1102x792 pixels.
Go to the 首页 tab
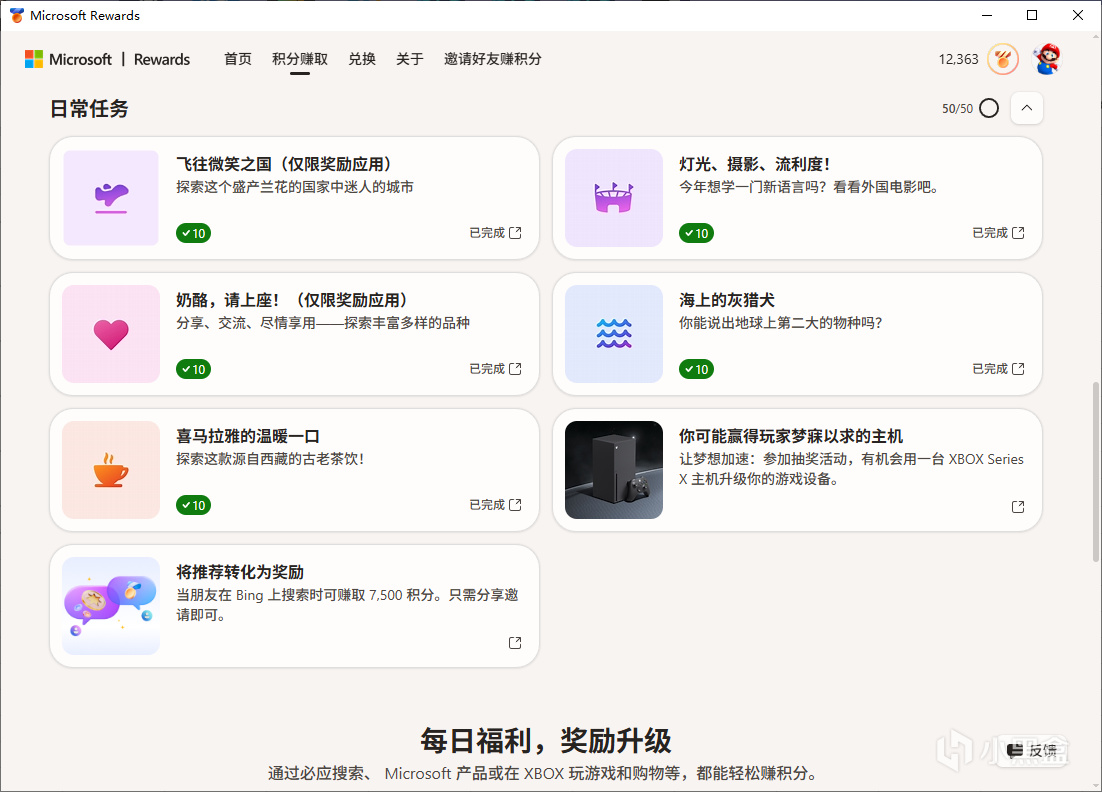point(238,59)
